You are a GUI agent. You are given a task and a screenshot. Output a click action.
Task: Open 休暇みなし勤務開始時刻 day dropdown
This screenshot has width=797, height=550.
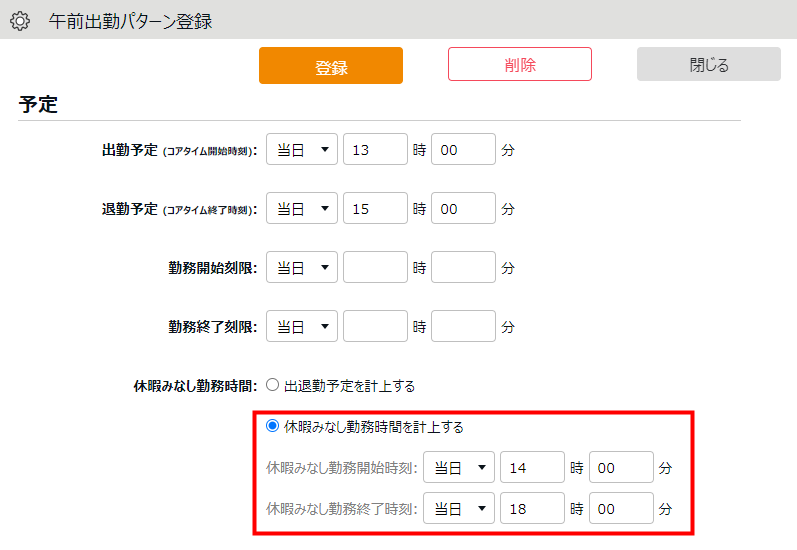[x=459, y=467]
